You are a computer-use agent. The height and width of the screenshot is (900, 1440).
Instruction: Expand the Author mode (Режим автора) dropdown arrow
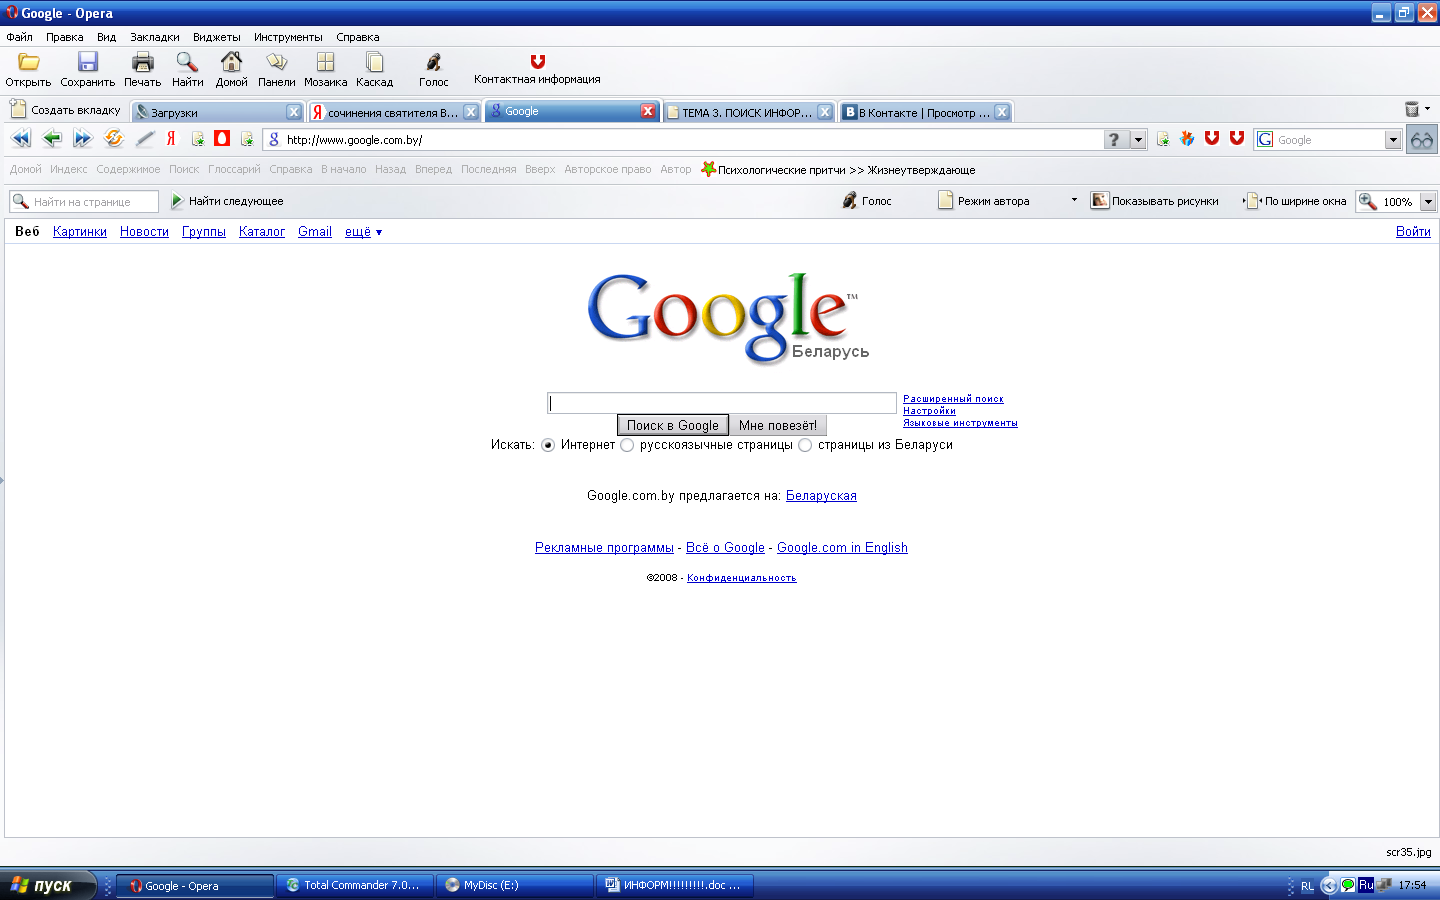1074,201
